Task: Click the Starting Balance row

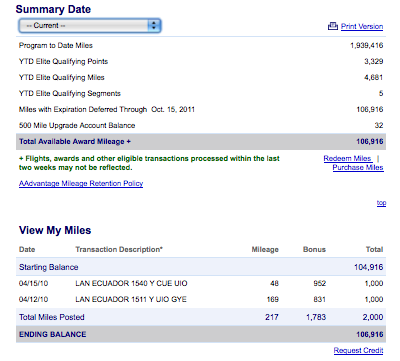Action: click(201, 267)
